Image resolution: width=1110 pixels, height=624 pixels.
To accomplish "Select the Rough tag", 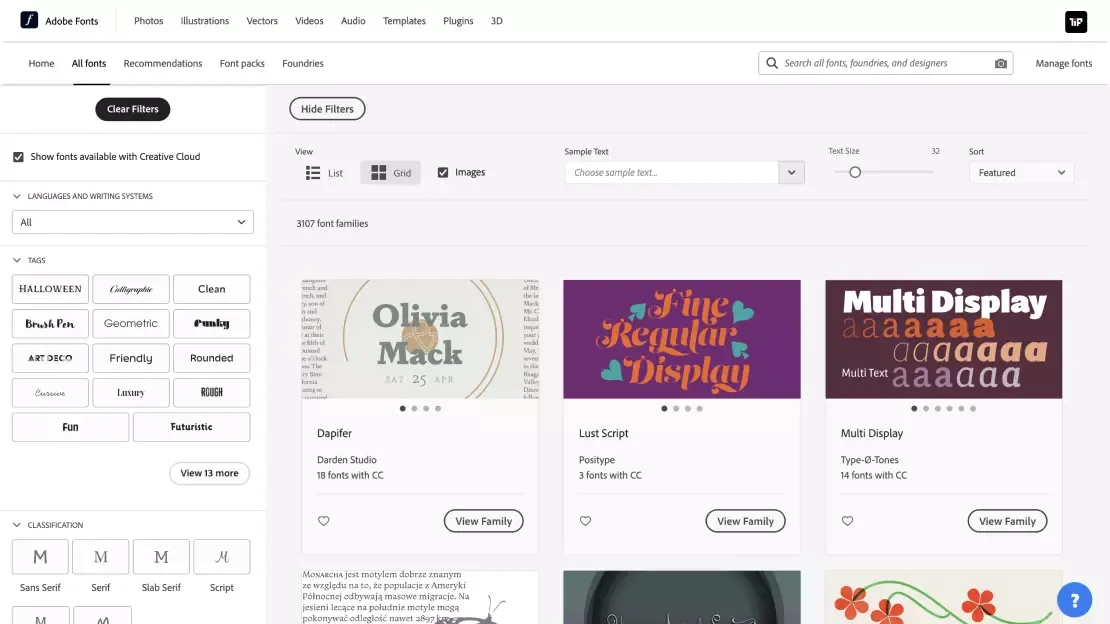I will coord(212,393).
